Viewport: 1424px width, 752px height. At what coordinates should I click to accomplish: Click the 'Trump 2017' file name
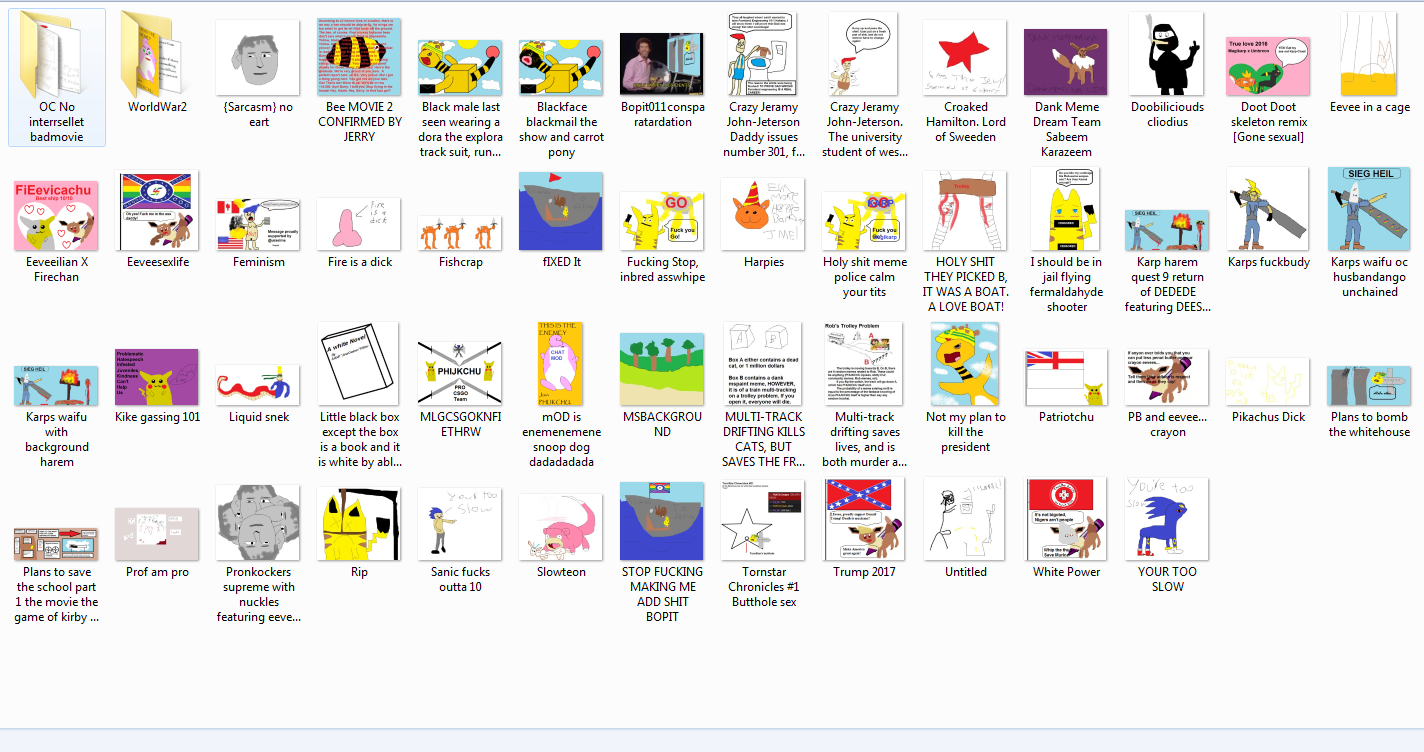(864, 572)
